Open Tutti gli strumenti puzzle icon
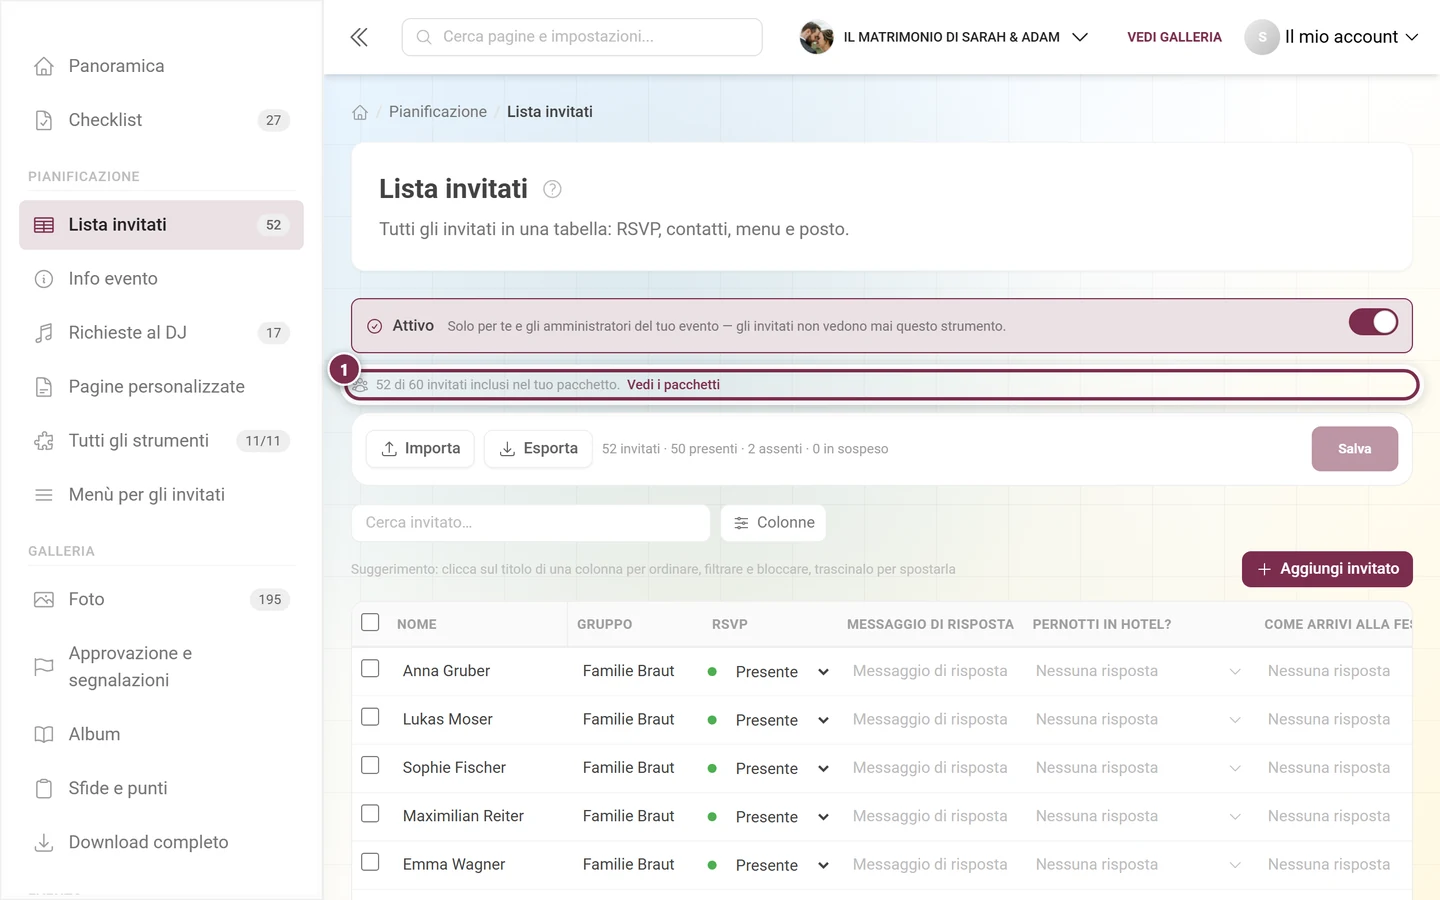The image size is (1440, 900). [44, 441]
